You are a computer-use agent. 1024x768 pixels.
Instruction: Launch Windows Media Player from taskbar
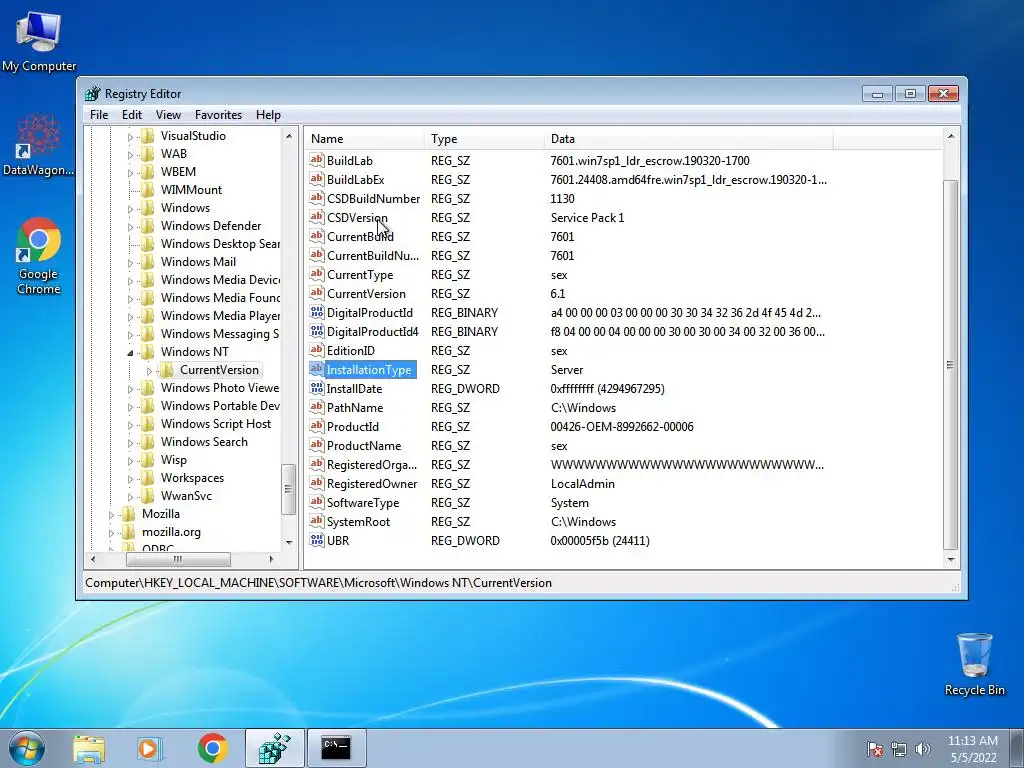[149, 748]
